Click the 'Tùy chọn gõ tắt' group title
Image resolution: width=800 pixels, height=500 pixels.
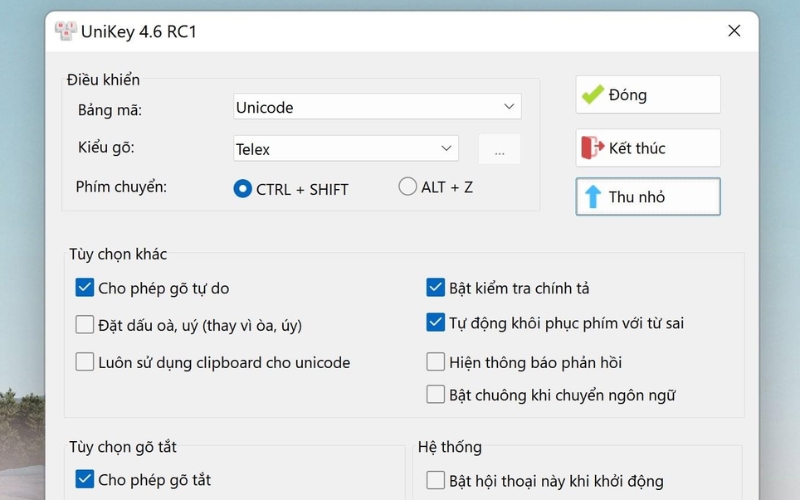[122, 447]
